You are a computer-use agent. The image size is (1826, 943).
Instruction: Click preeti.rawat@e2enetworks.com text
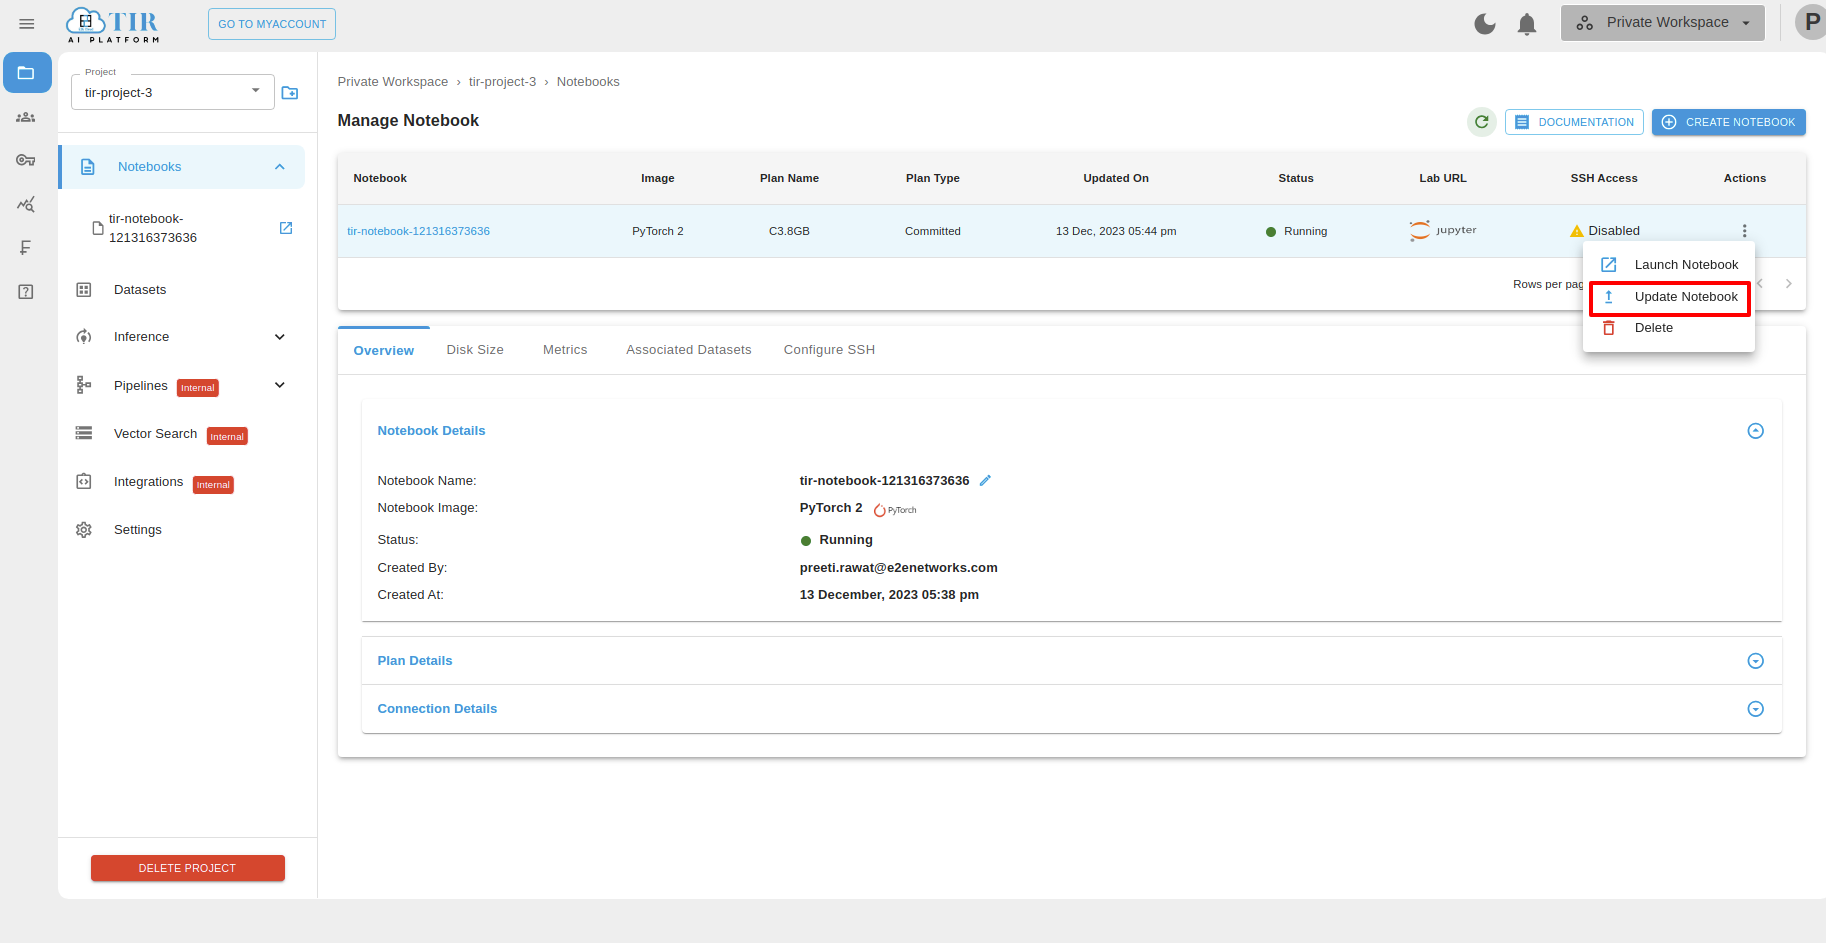[x=899, y=568]
